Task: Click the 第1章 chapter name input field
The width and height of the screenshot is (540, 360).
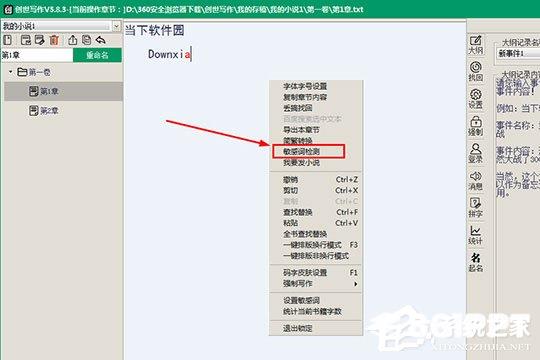Action: point(37,55)
